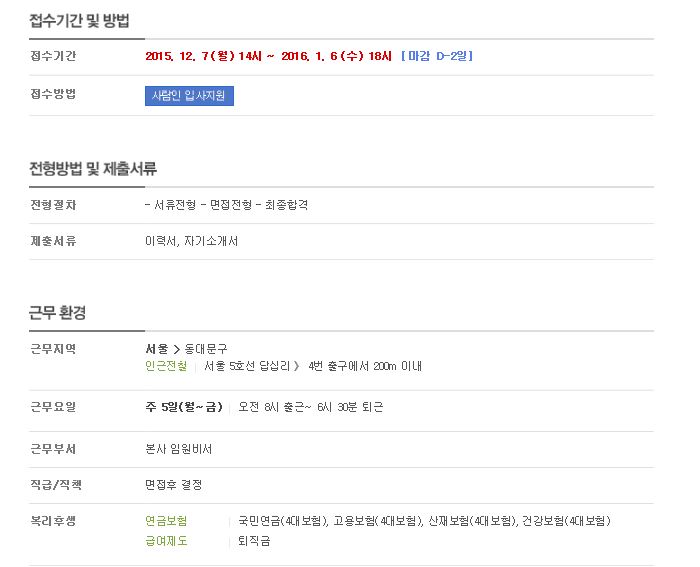Click the double chevron after 답십리
The width and height of the screenshot is (700, 567).
296,367
